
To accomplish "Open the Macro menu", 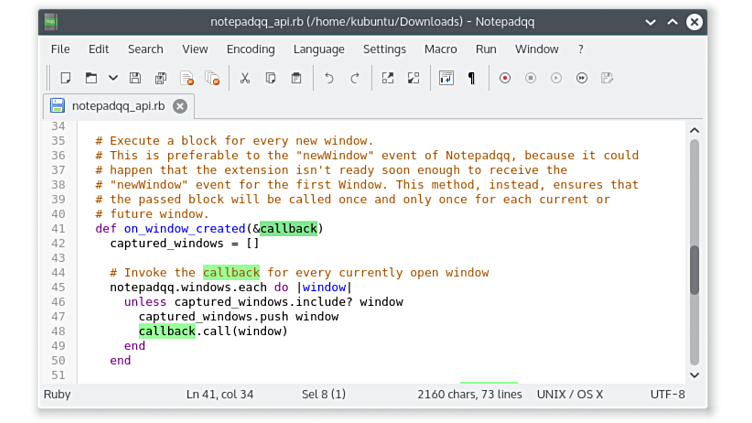I will click(x=440, y=49).
